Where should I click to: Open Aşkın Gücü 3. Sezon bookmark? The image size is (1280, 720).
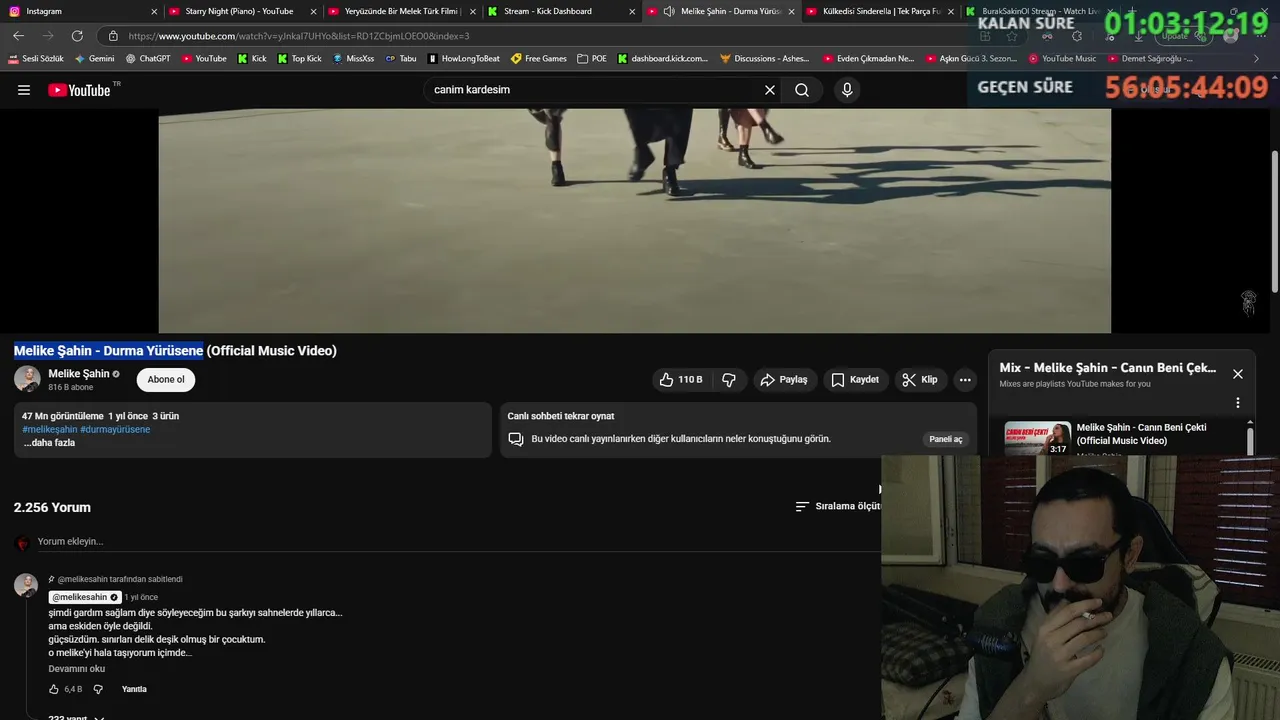[971, 59]
